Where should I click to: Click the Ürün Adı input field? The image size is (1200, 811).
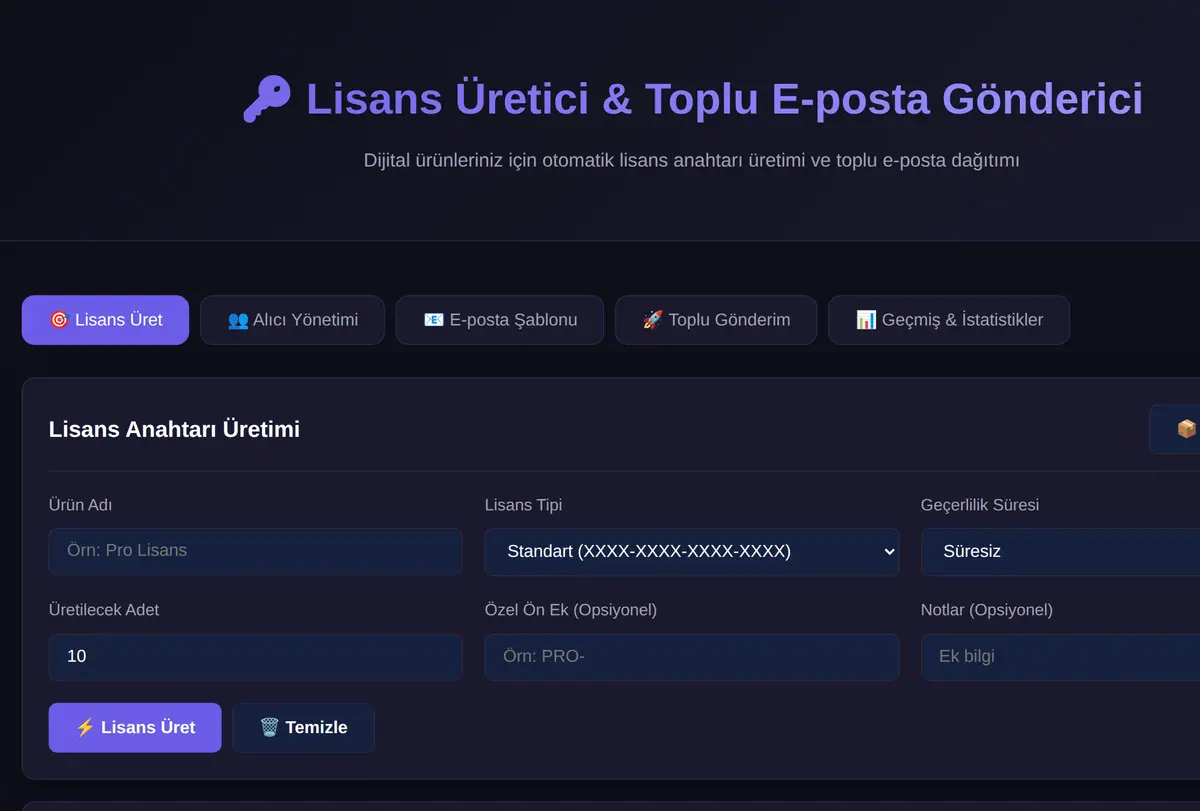click(255, 551)
